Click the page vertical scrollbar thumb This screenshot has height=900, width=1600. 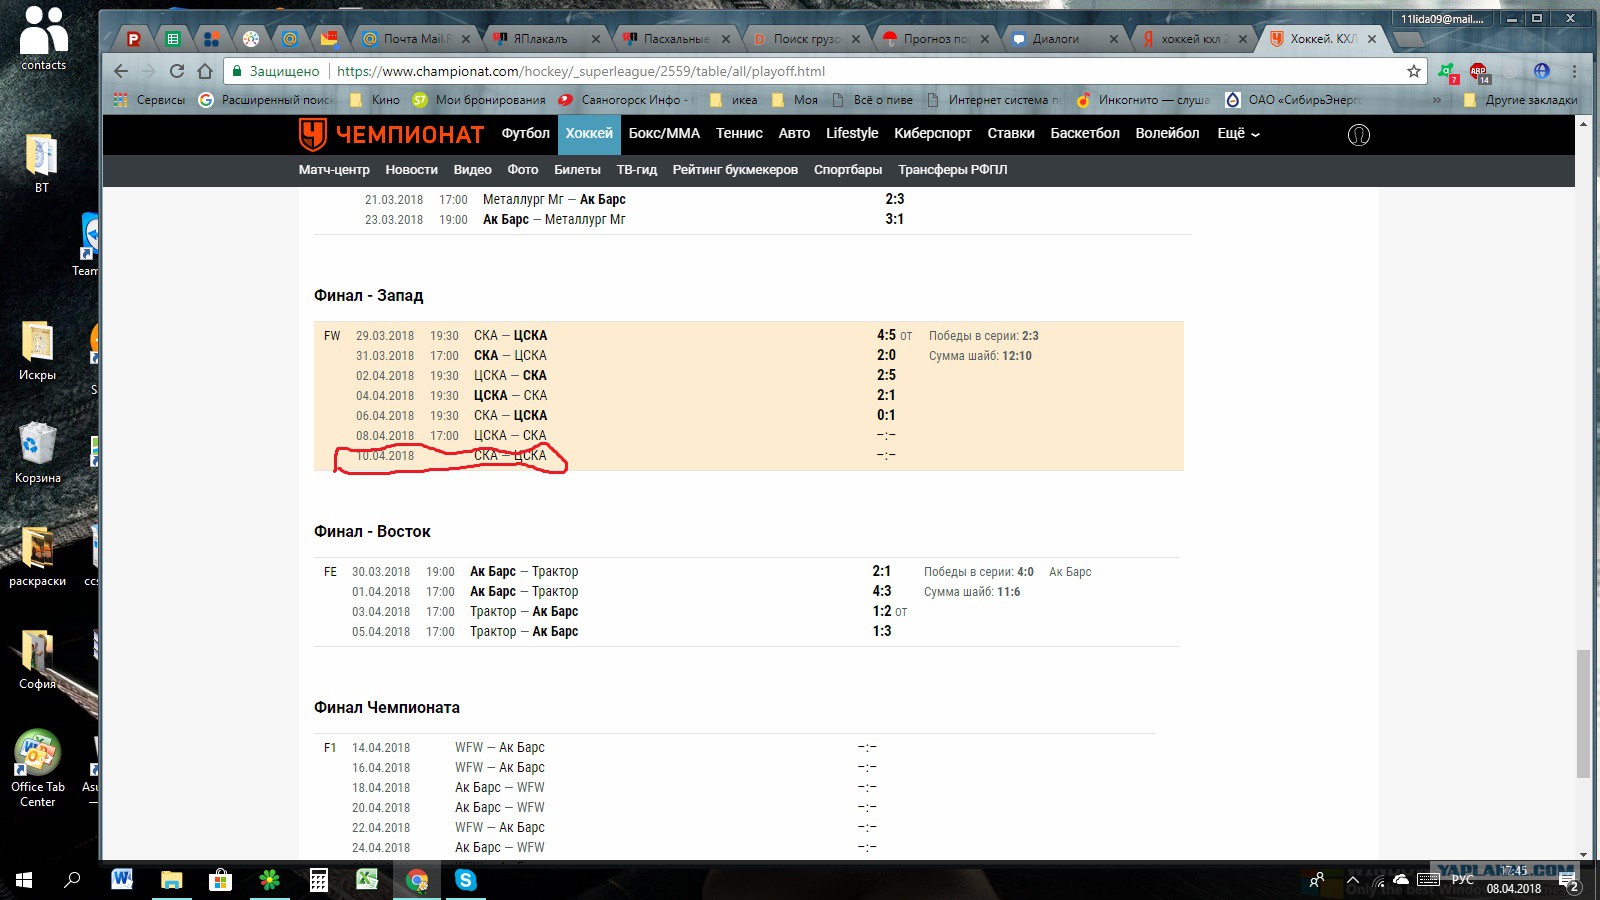point(1583,713)
